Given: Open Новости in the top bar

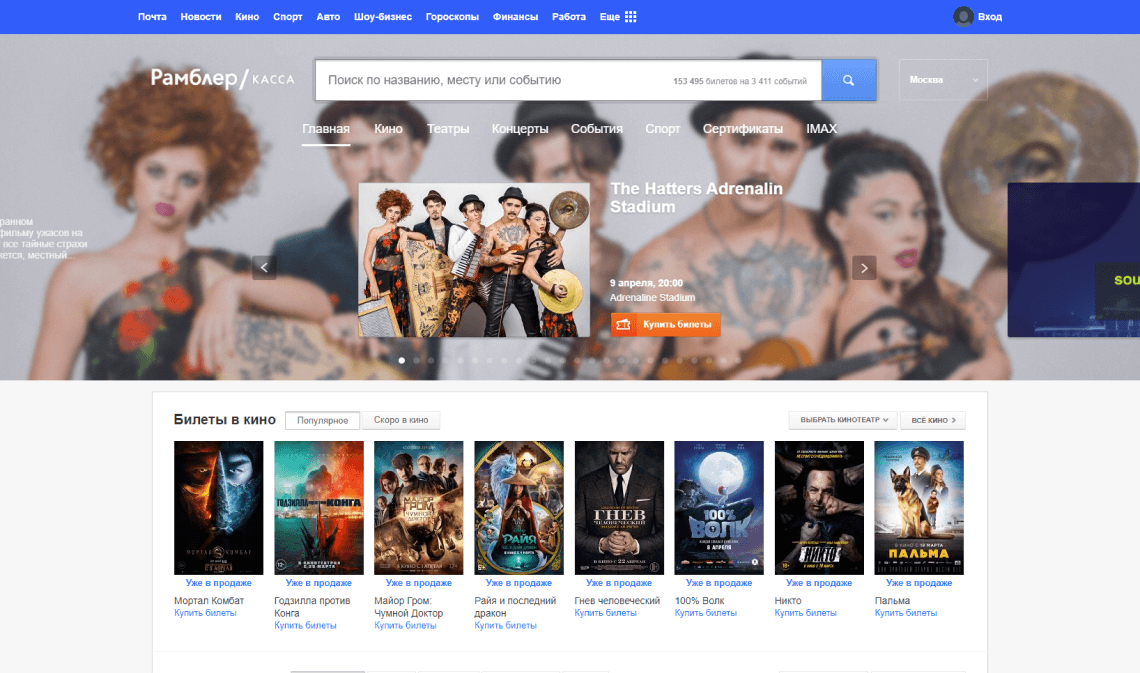Looking at the screenshot, I should 201,17.
